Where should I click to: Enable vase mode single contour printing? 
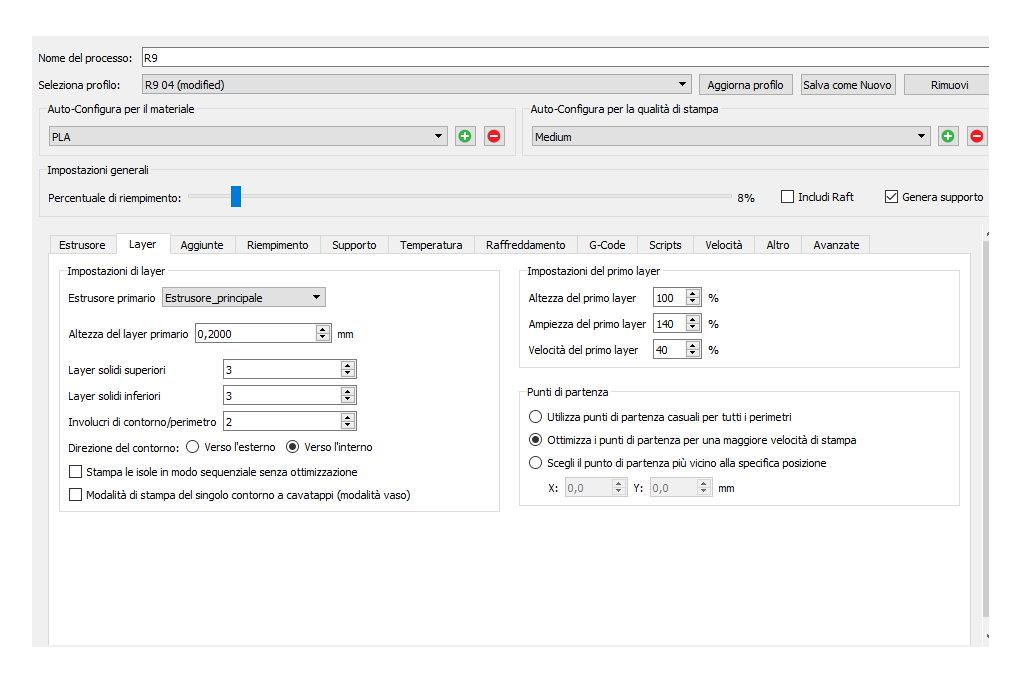click(76, 494)
